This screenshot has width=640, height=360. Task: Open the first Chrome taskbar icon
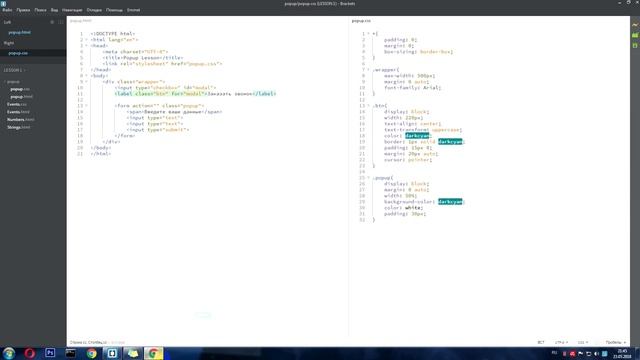click(91, 353)
